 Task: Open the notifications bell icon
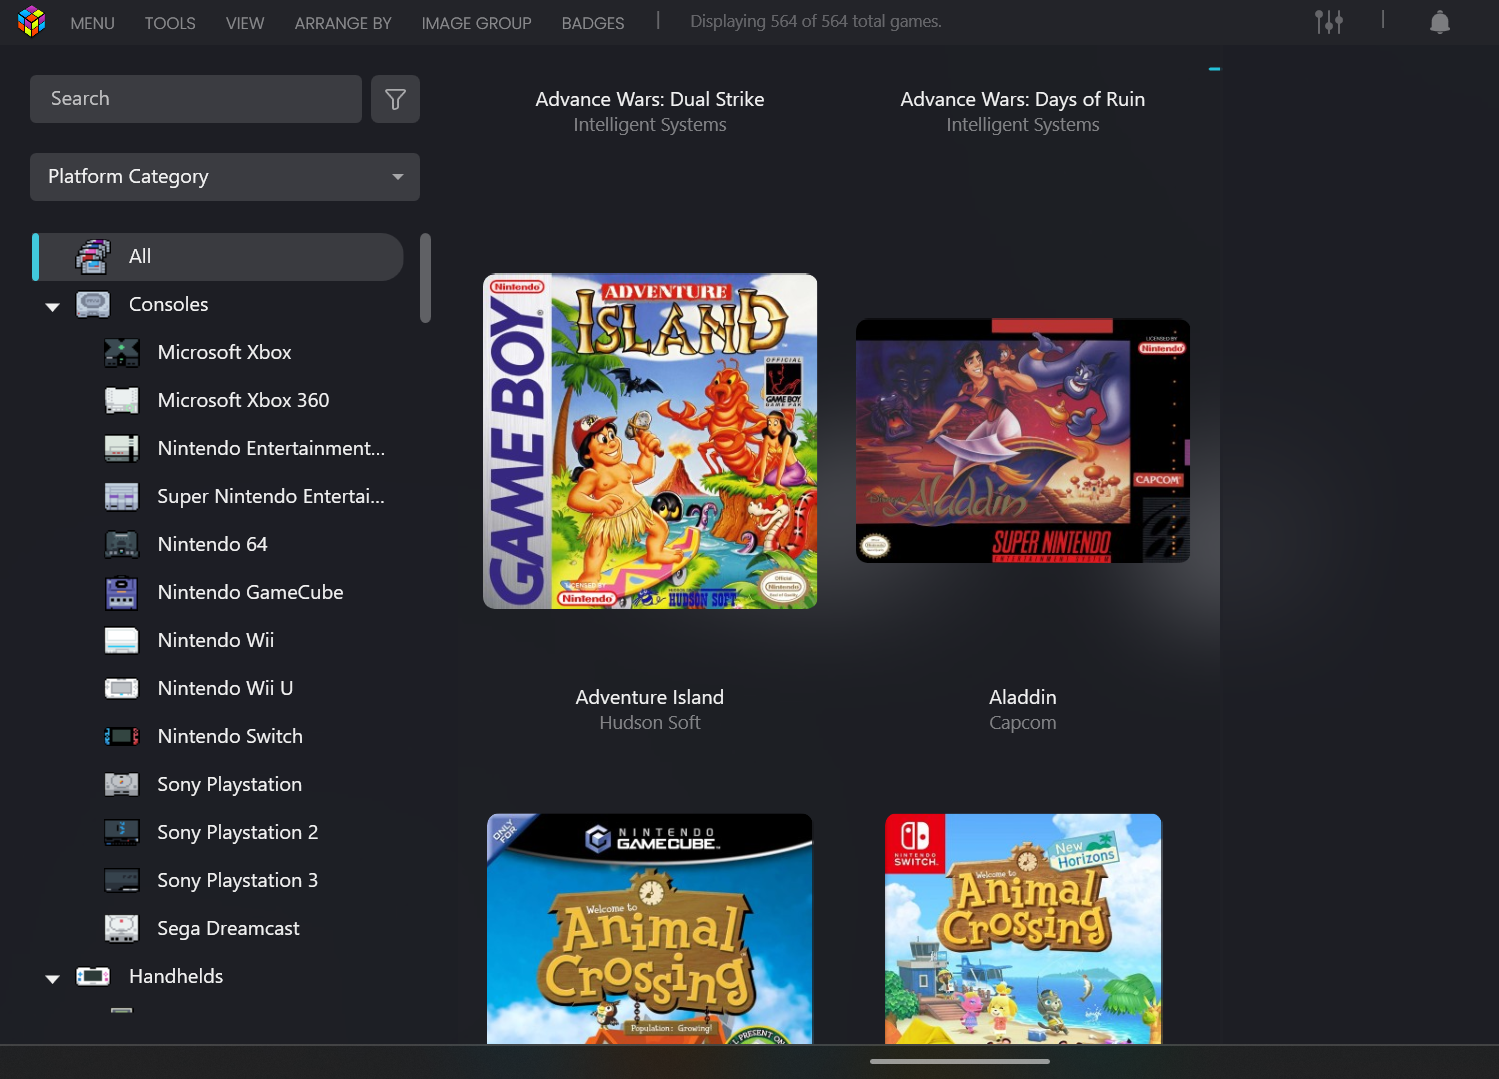click(x=1439, y=21)
